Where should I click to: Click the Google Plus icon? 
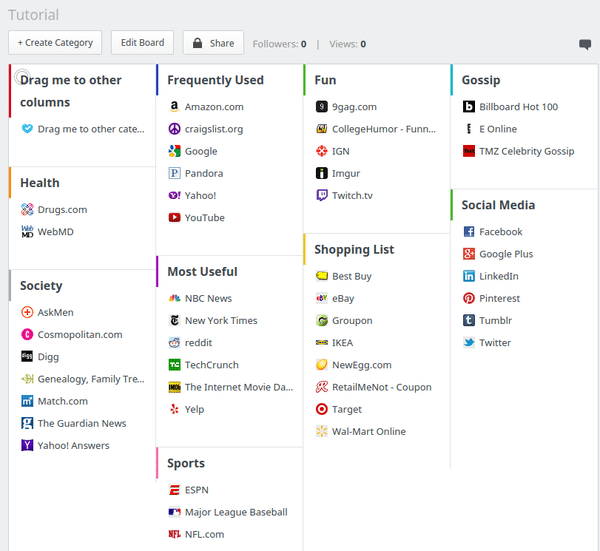[469, 254]
